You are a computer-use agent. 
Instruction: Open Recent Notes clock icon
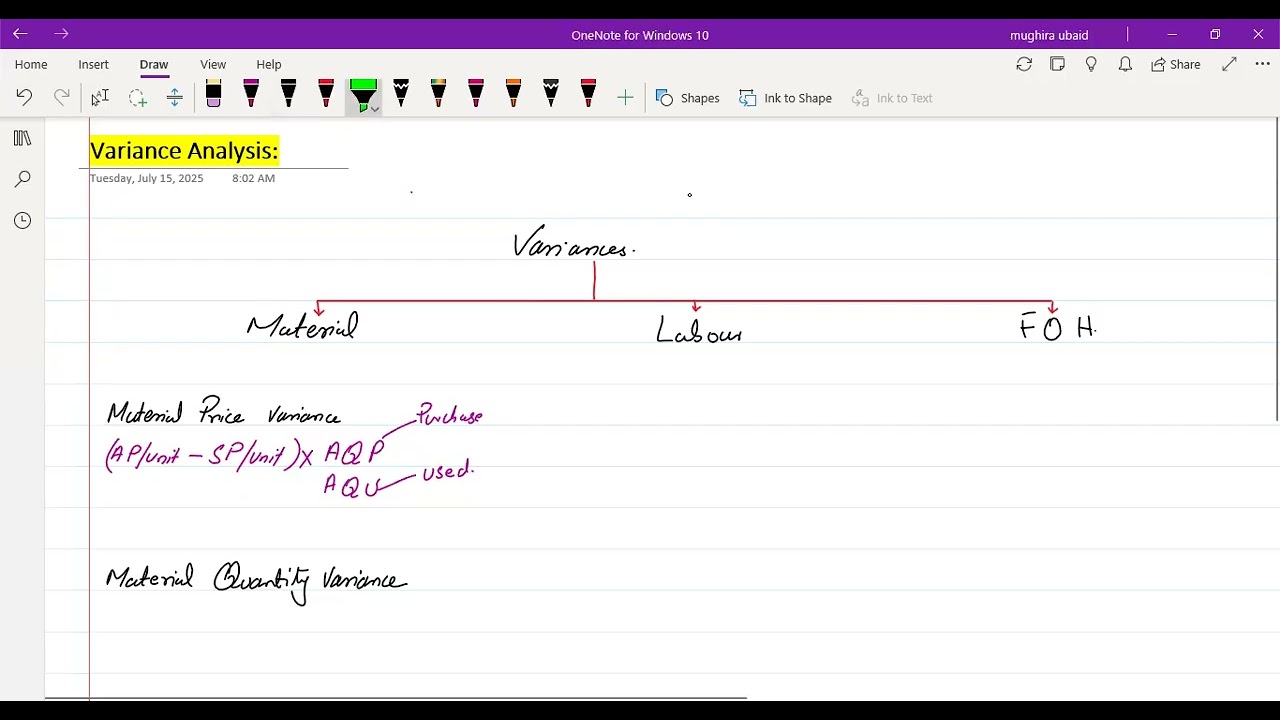pyautogui.click(x=22, y=220)
